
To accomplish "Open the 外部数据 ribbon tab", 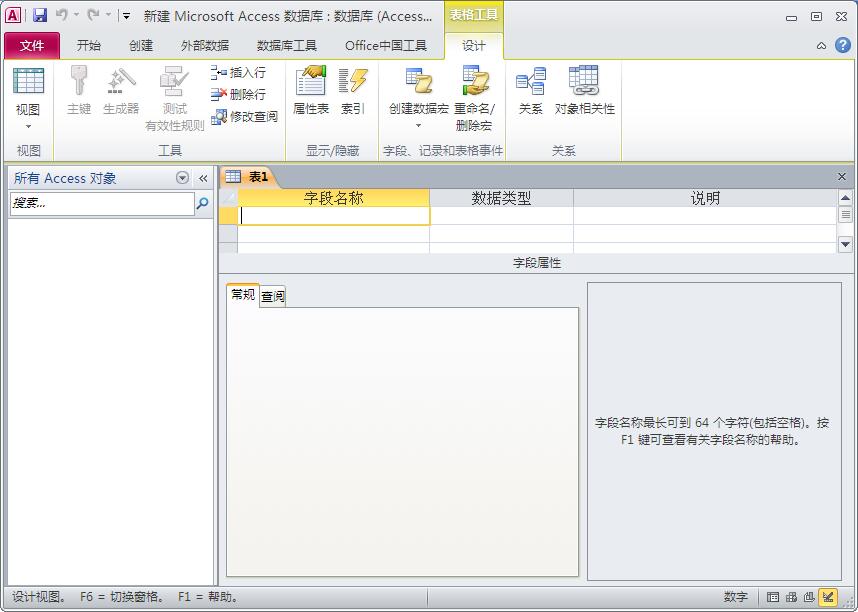I will (x=205, y=45).
